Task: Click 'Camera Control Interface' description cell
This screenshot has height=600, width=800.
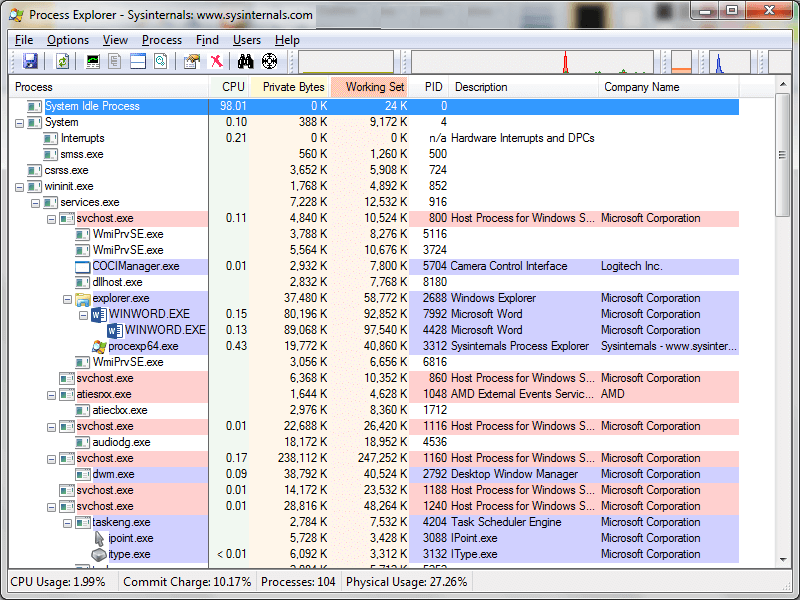Action: (x=509, y=266)
